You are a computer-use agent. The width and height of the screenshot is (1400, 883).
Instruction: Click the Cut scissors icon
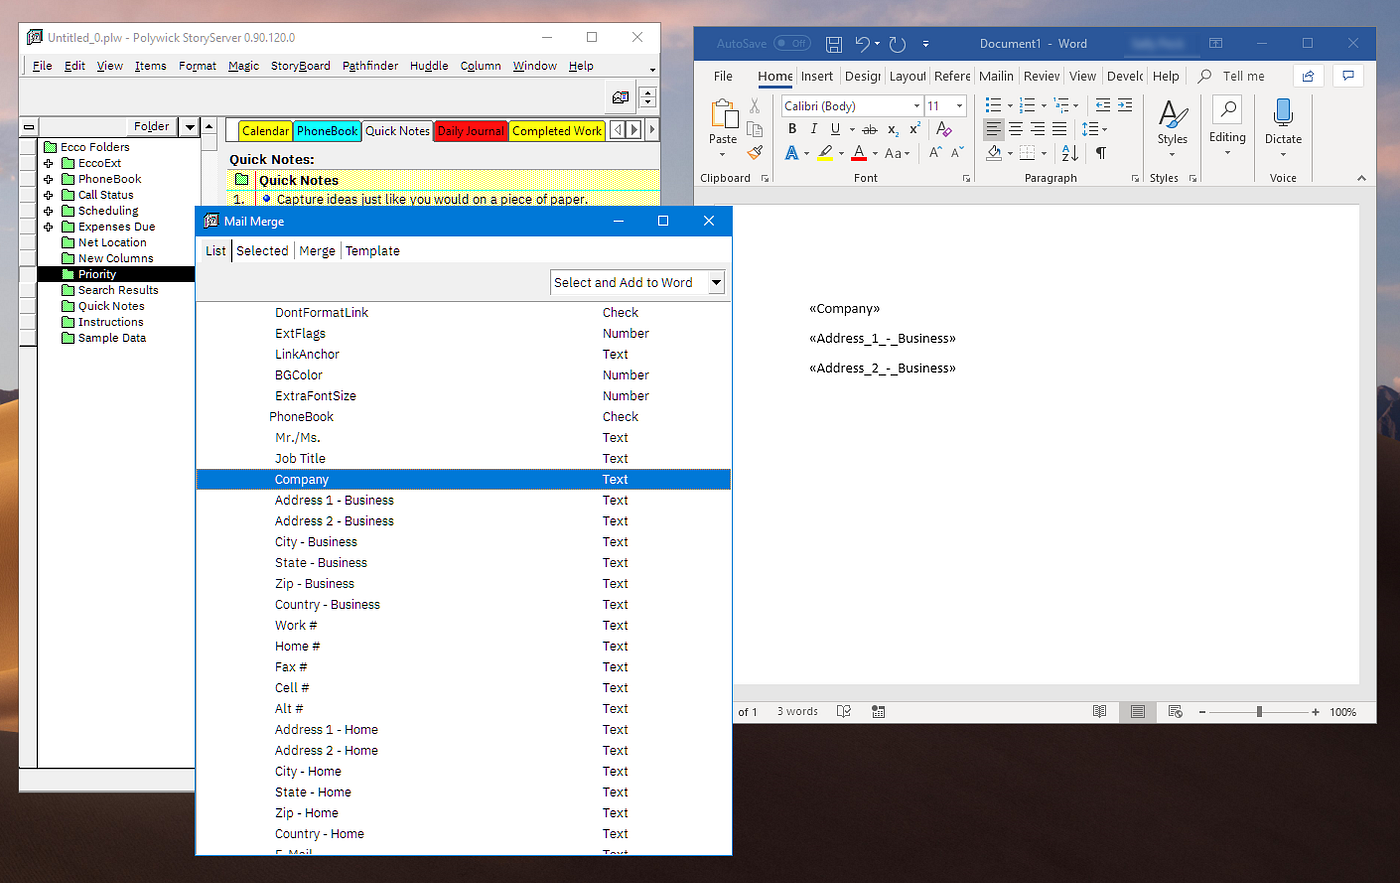[x=755, y=106]
